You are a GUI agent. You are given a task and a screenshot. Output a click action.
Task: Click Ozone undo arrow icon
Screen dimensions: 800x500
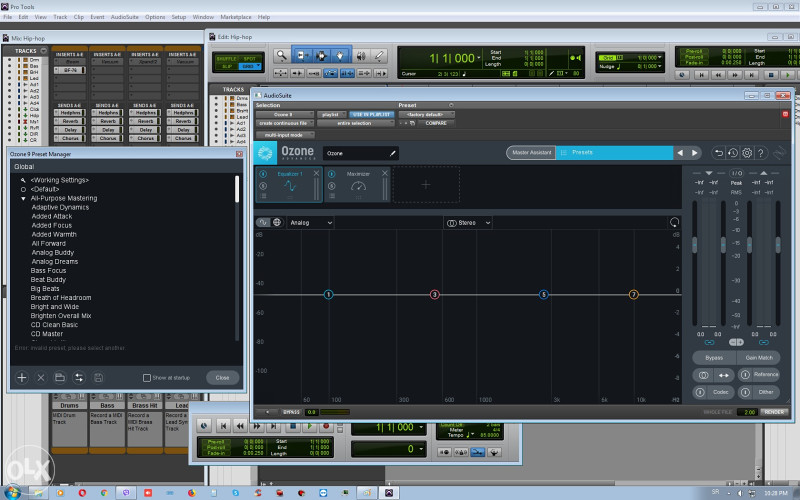click(719, 153)
